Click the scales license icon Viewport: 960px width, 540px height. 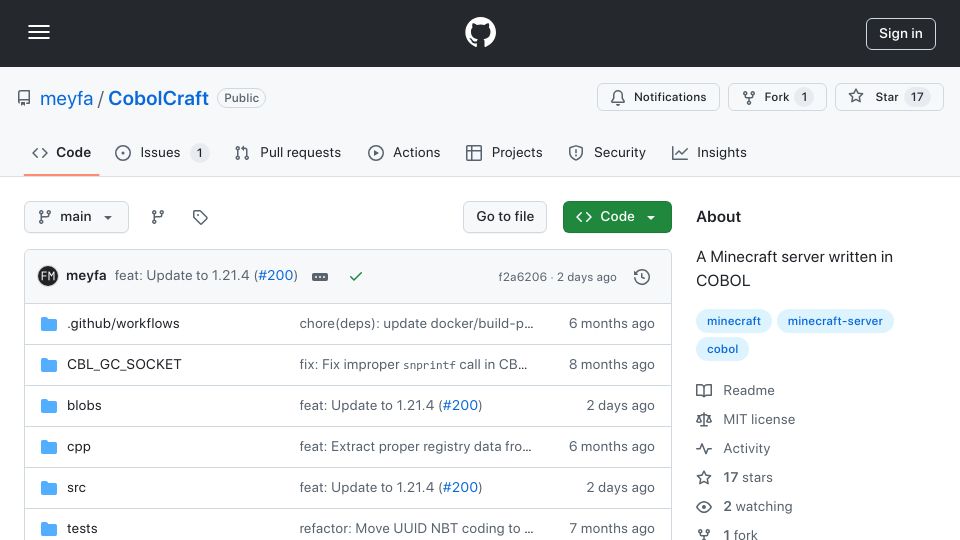[x=704, y=419]
